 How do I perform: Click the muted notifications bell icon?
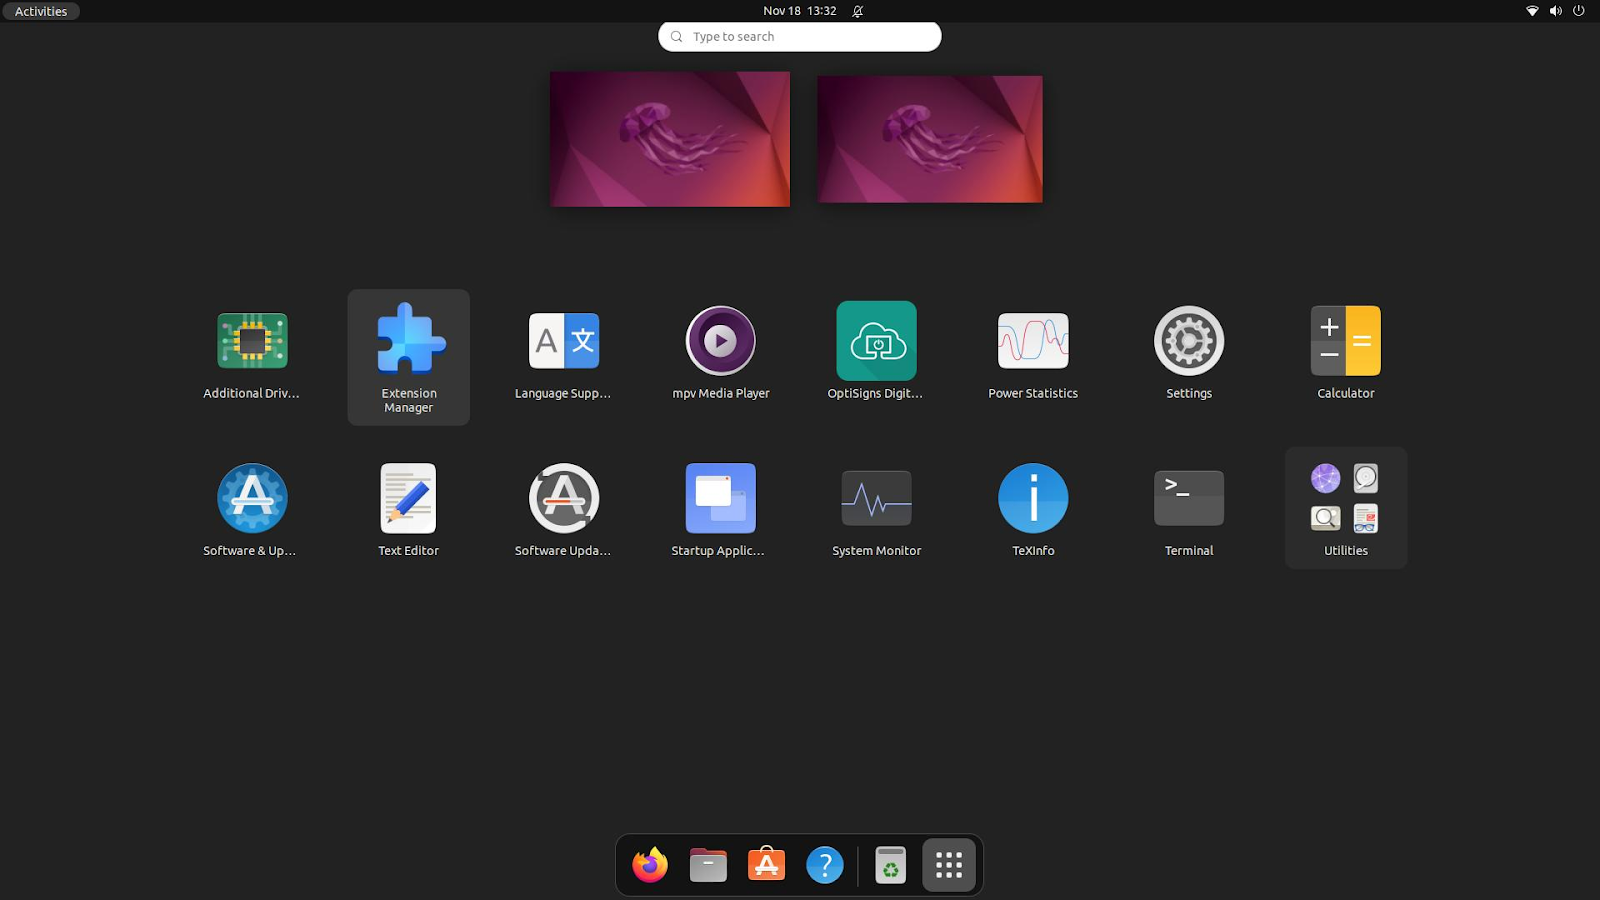(x=858, y=11)
